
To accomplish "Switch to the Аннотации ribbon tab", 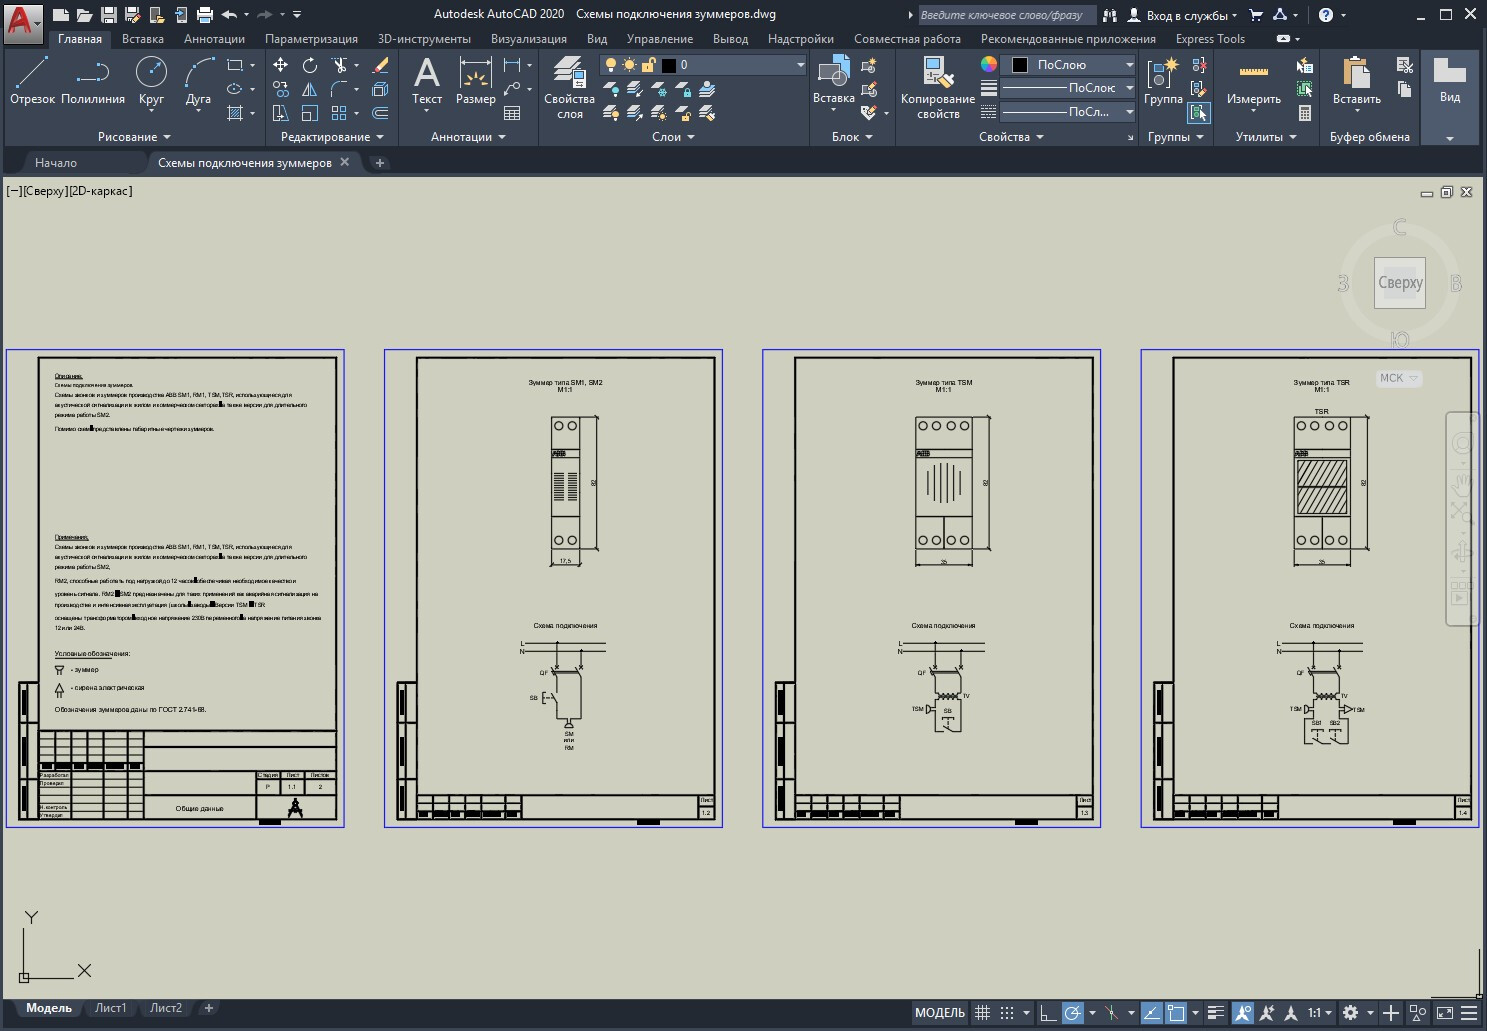I will pyautogui.click(x=214, y=39).
